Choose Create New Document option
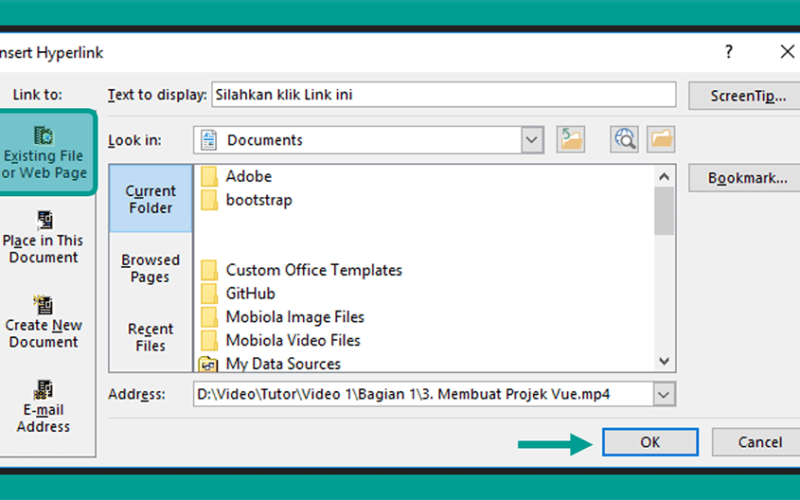This screenshot has height=500, width=800. point(43,322)
